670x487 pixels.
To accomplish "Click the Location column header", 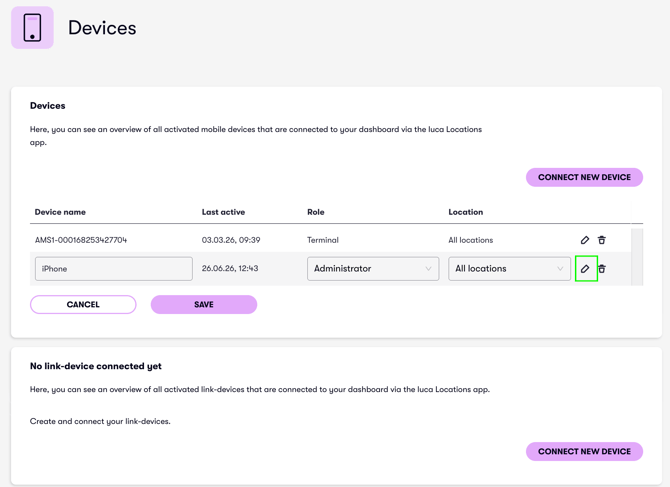I will pyautogui.click(x=466, y=212).
